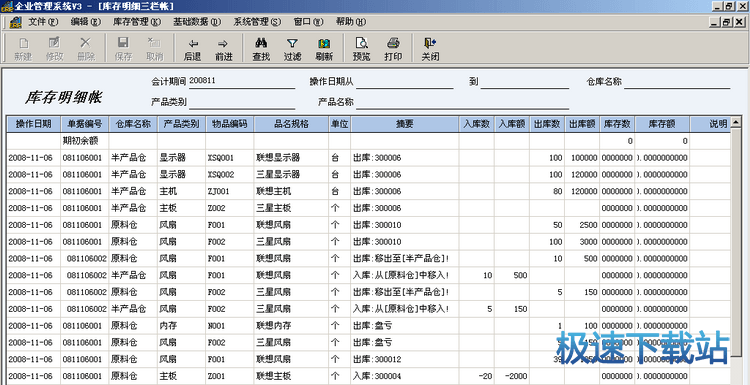Click summary cell 出库:300012

[405, 359]
